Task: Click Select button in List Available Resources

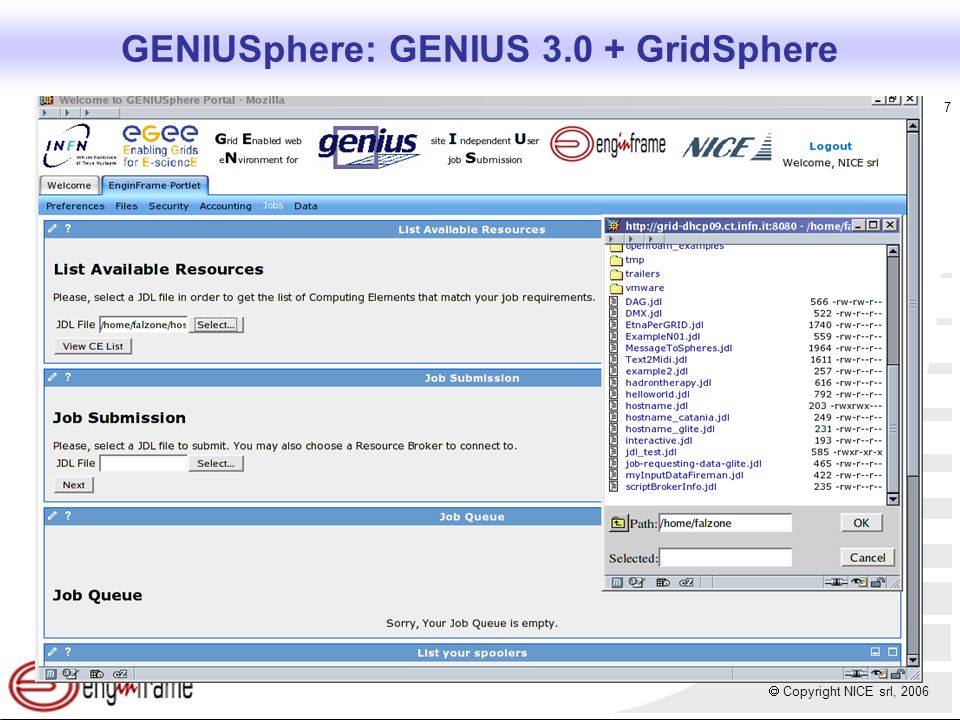Action: 216,325
